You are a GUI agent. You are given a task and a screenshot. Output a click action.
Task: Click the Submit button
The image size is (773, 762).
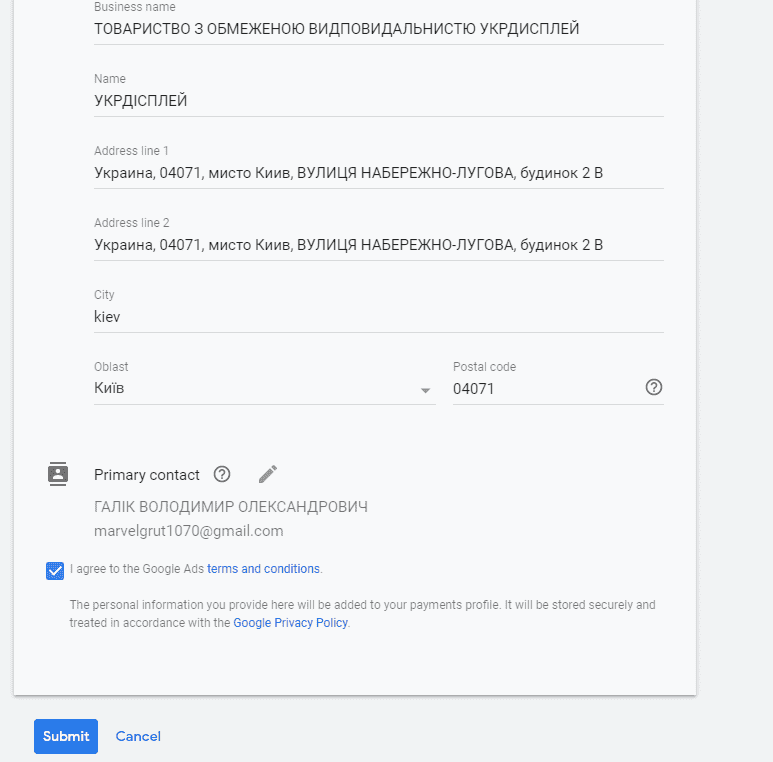(66, 736)
